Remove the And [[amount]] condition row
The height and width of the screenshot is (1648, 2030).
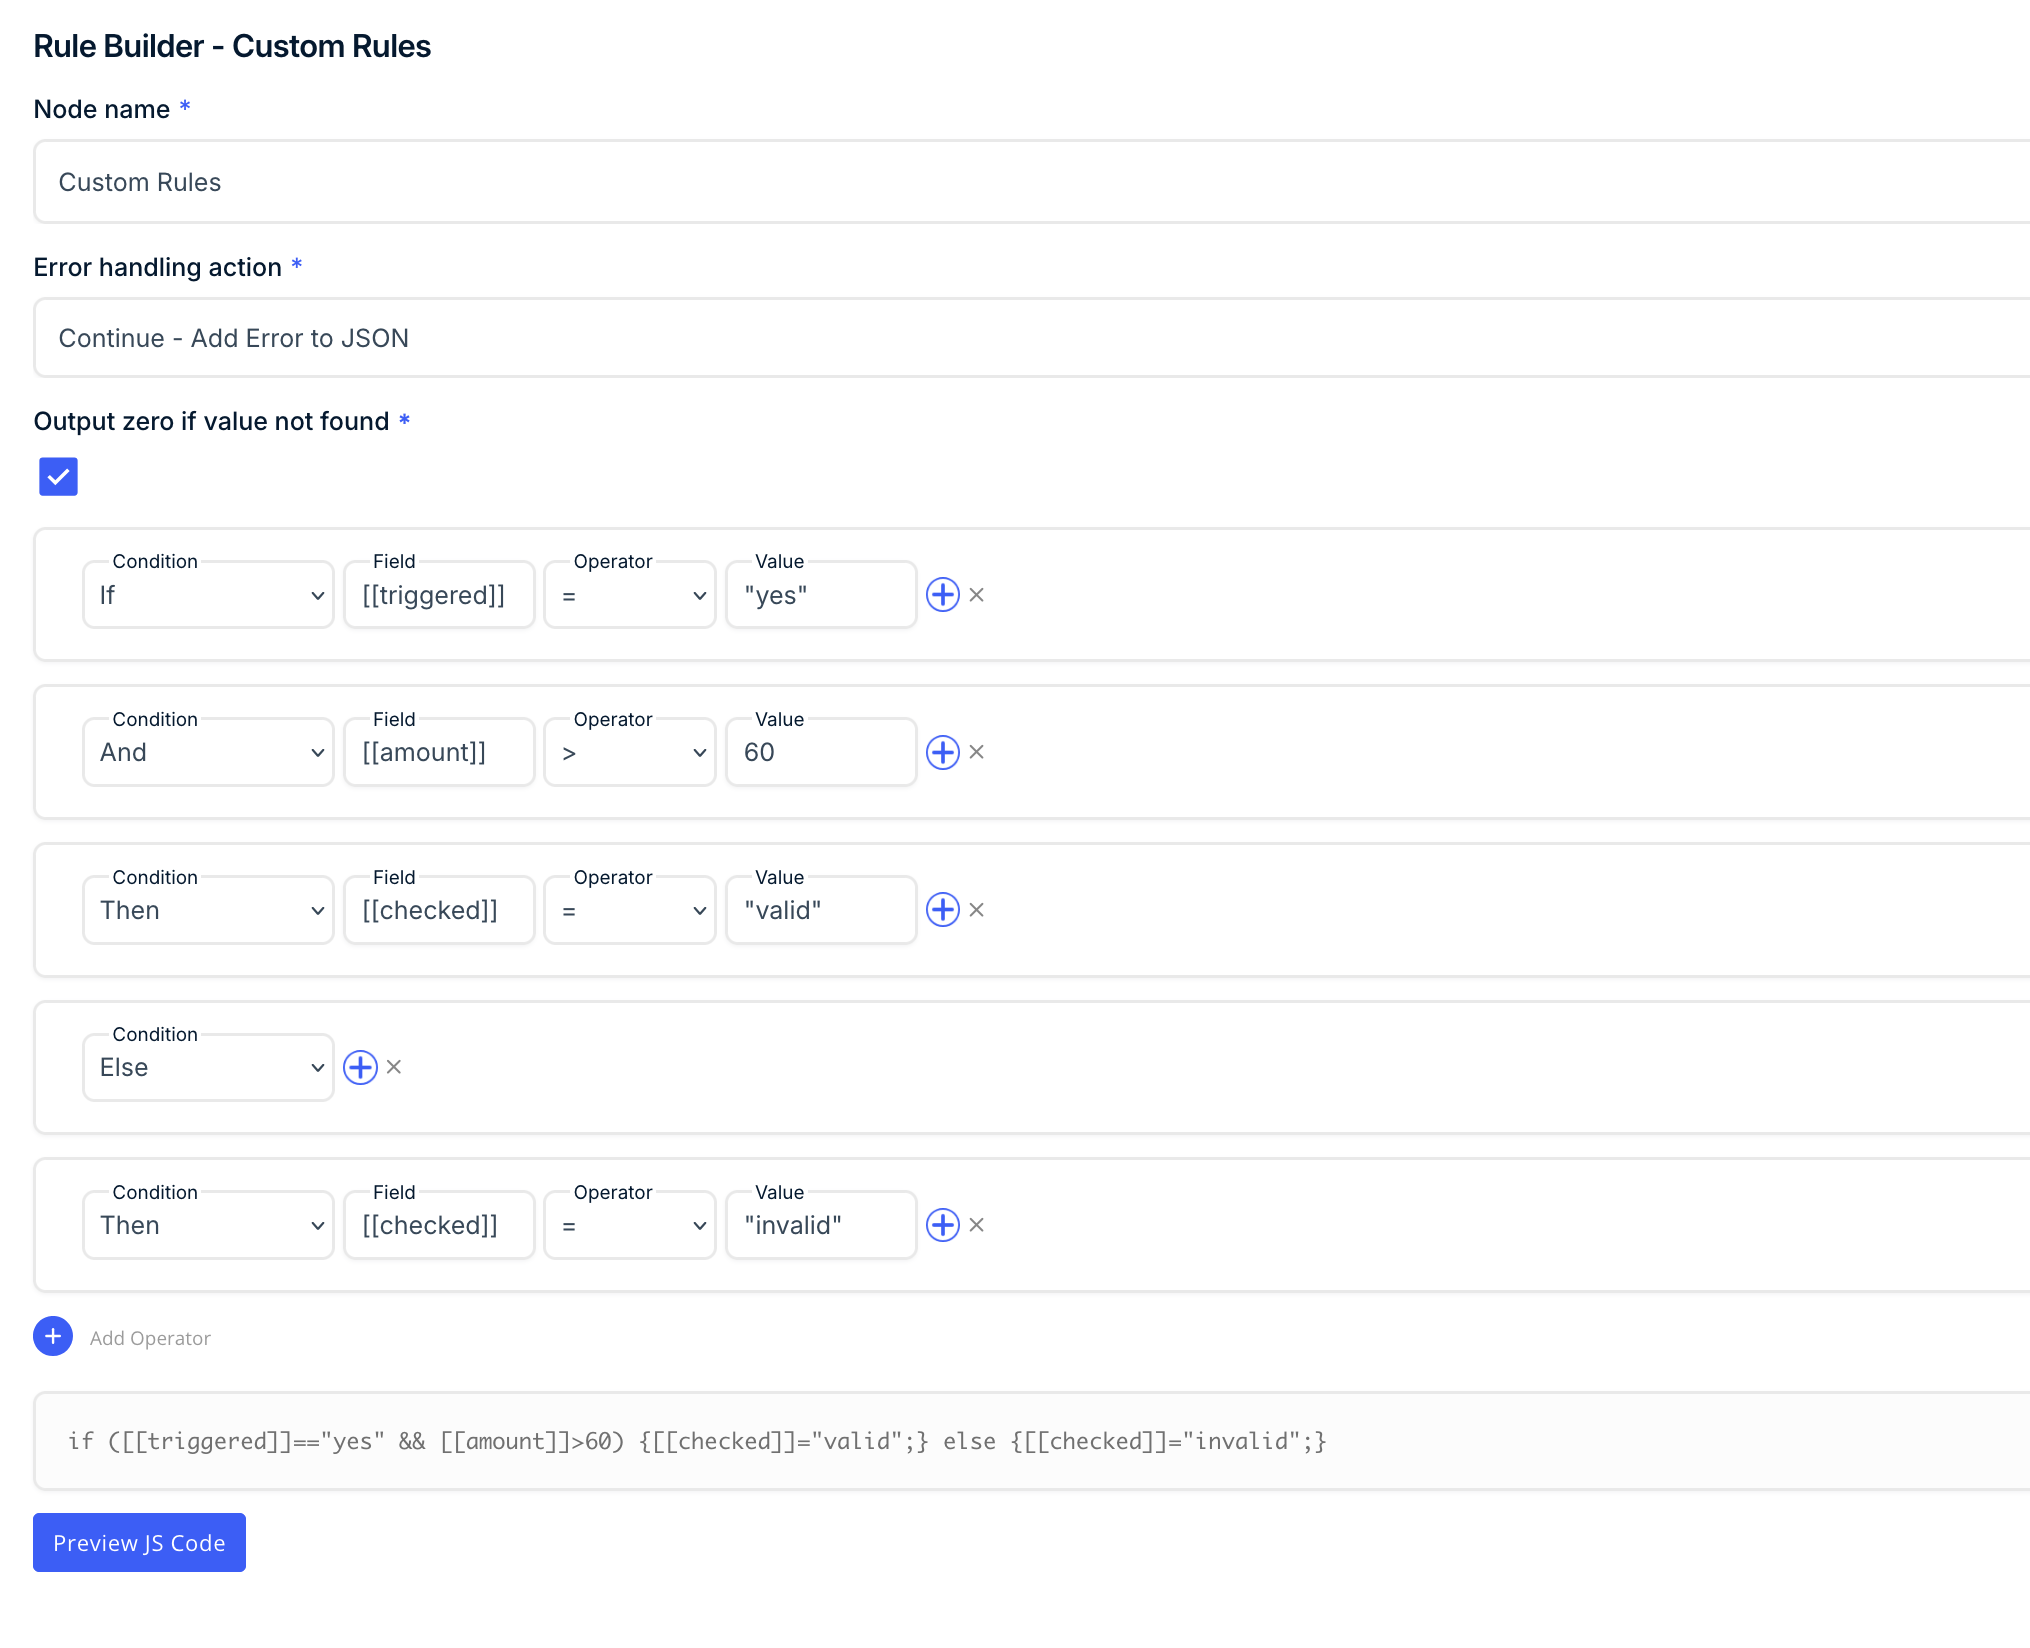[x=977, y=752]
